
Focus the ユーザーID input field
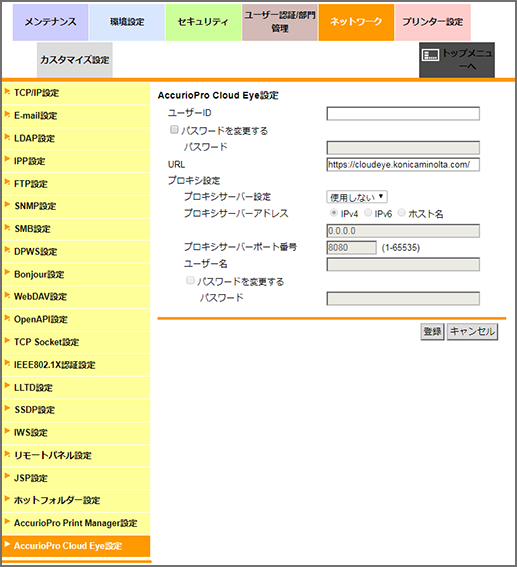coord(403,114)
